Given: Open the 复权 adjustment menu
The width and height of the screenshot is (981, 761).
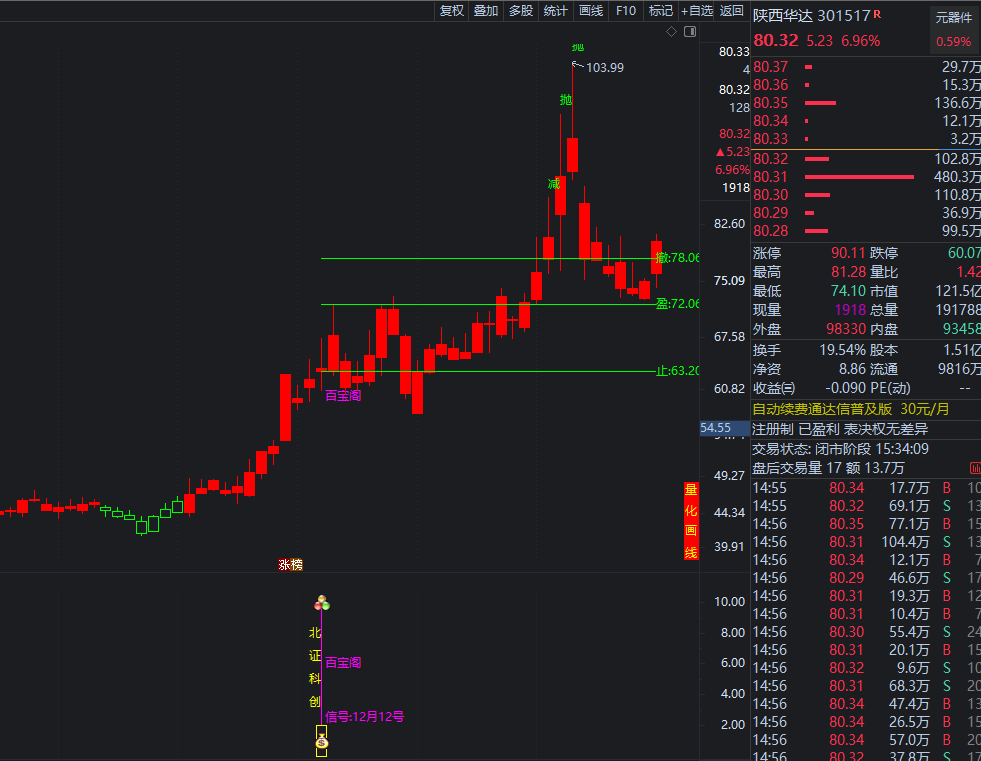Looking at the screenshot, I should coord(452,11).
